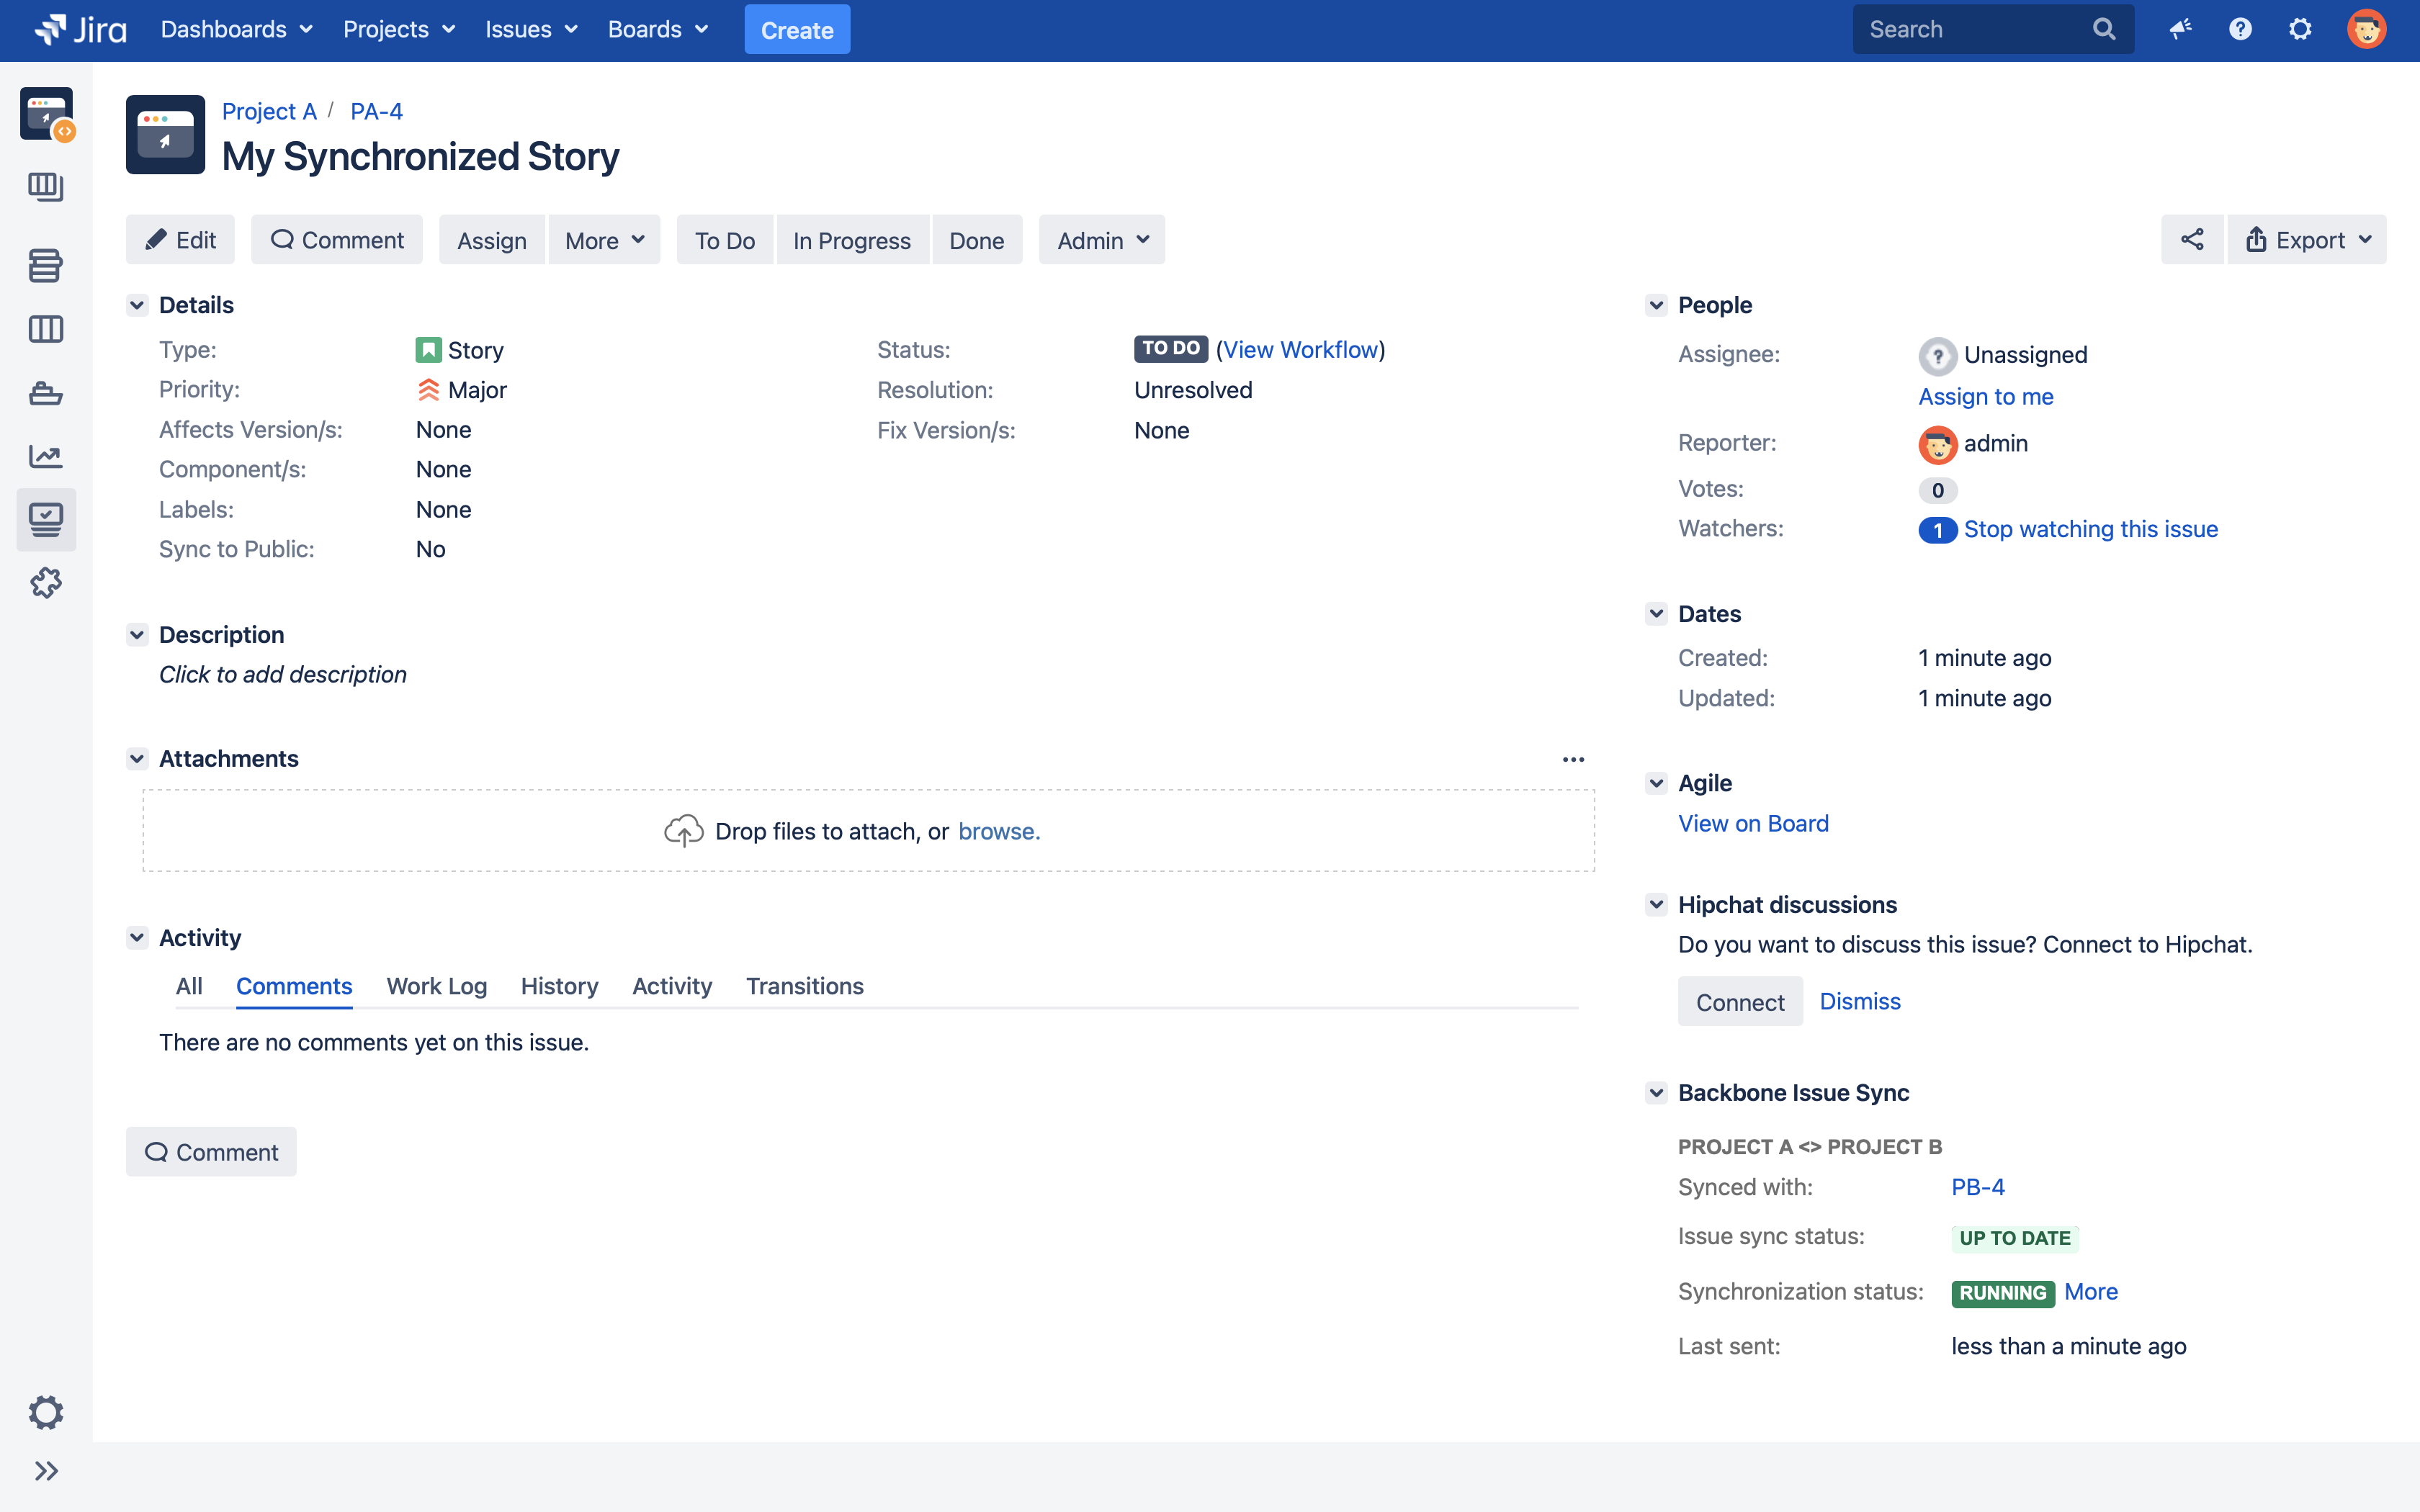Open attachments options ellipsis menu
Screen dimensions: 2420x1512
1573,759
